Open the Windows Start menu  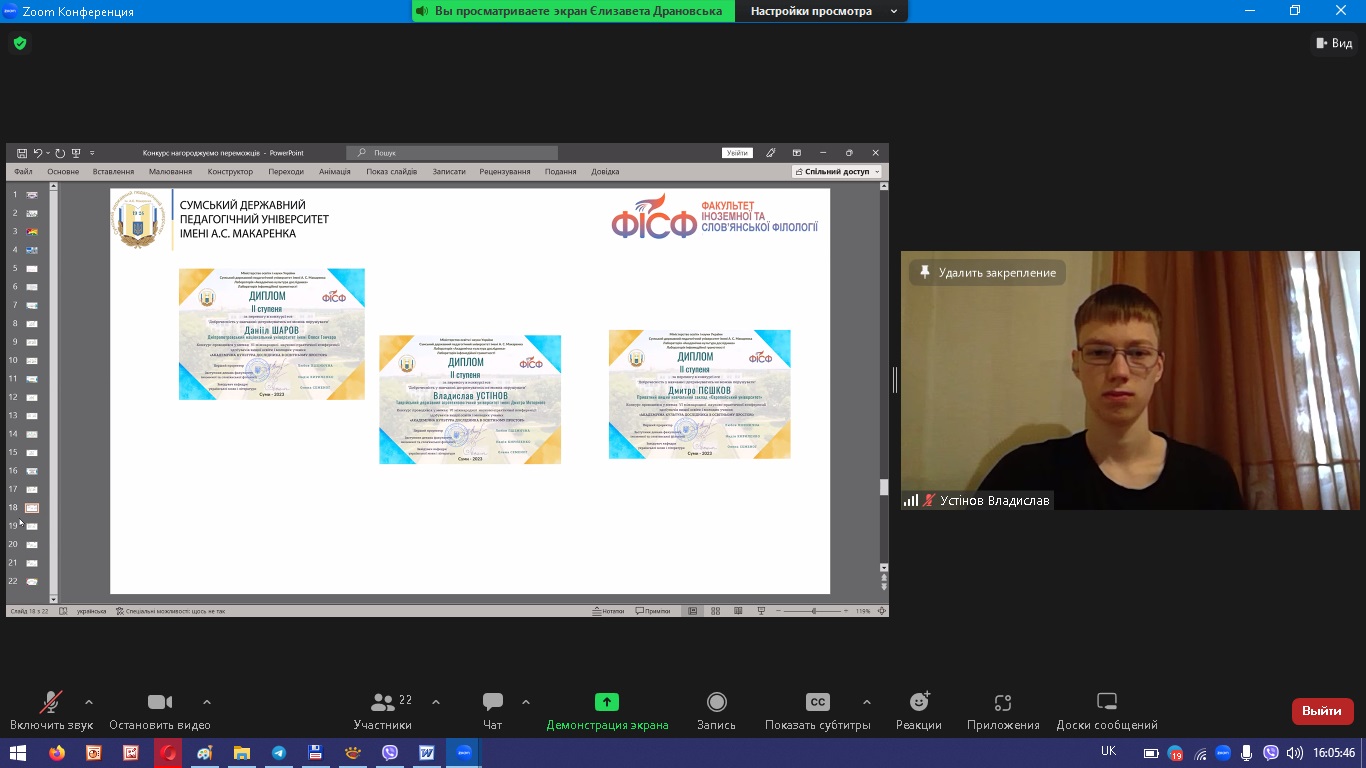pos(19,753)
